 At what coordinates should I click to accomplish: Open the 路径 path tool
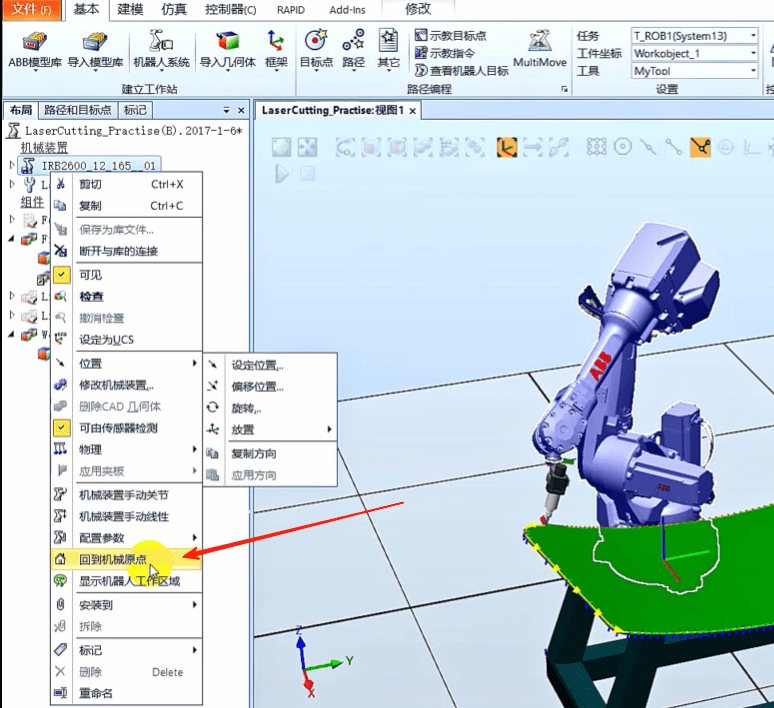pos(353,51)
